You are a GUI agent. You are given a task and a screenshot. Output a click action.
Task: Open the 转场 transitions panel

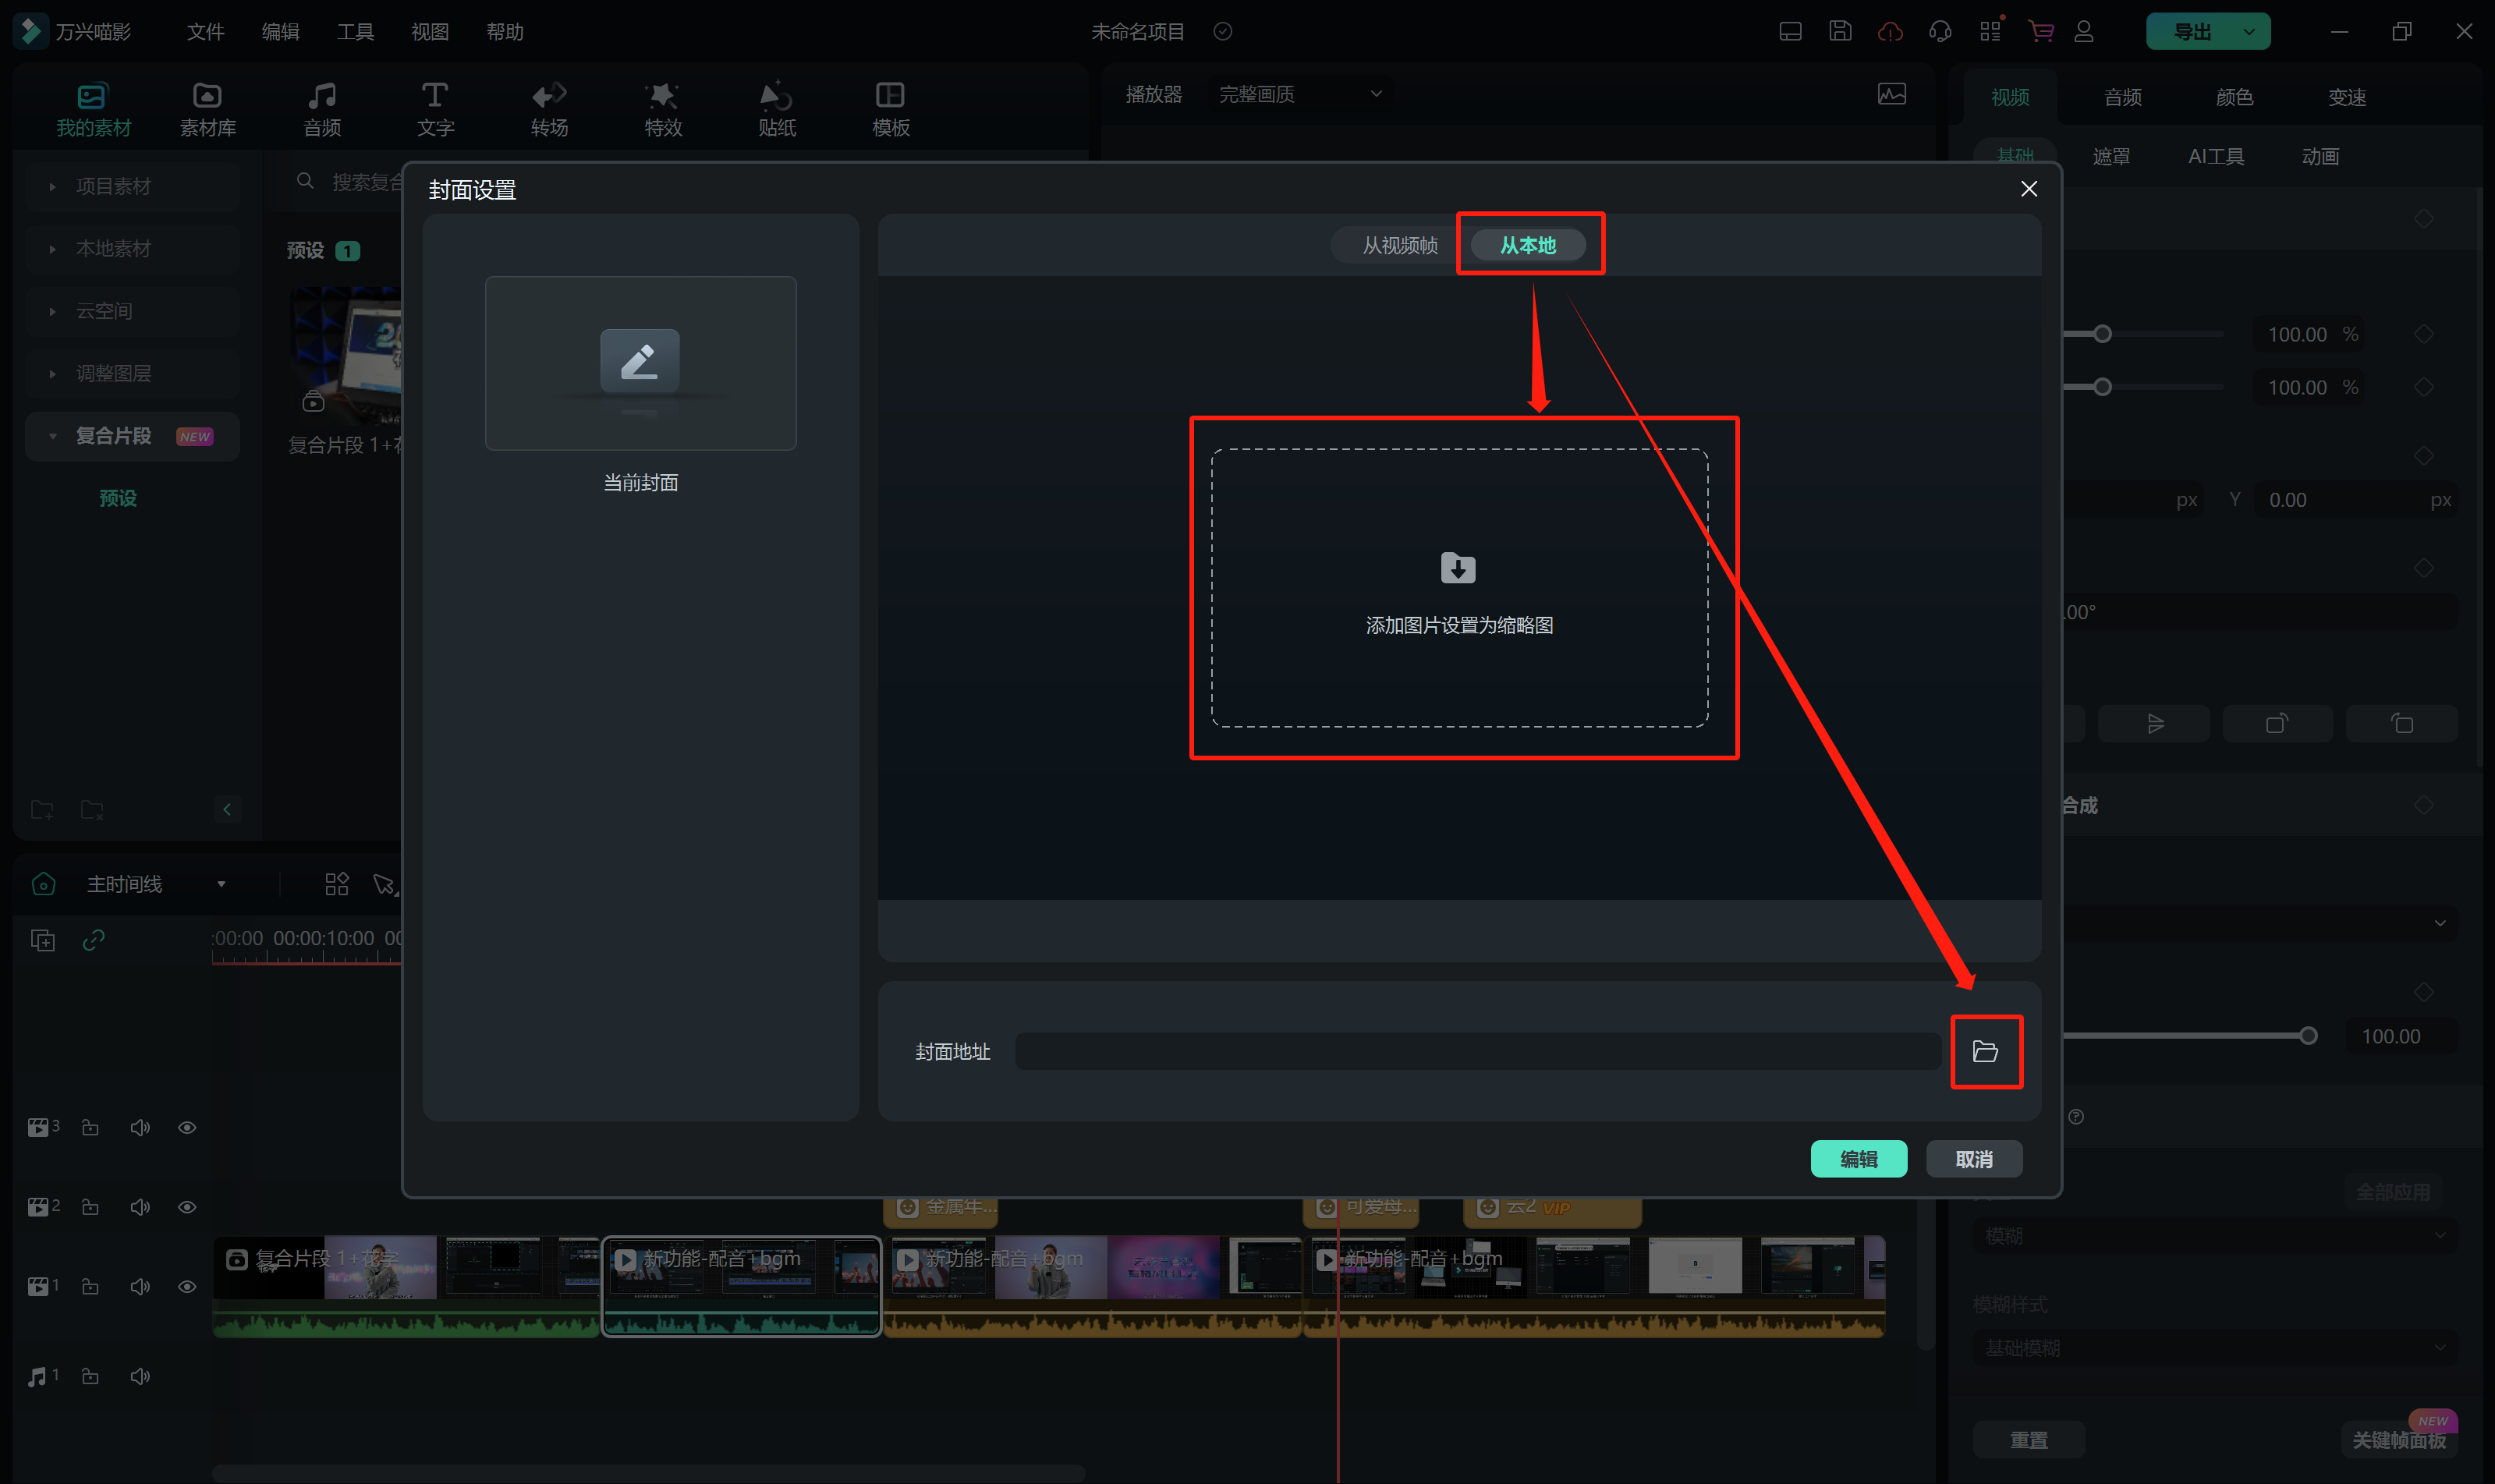point(549,108)
